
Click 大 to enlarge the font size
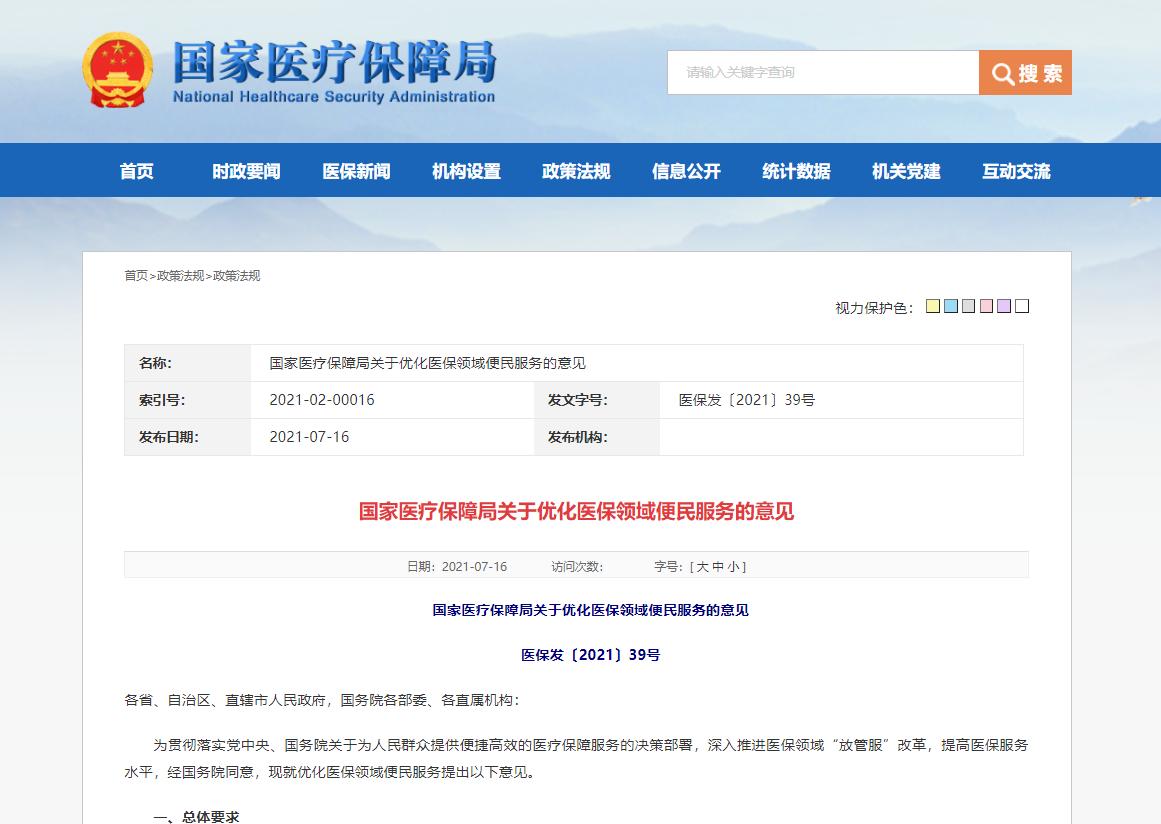tap(701, 565)
